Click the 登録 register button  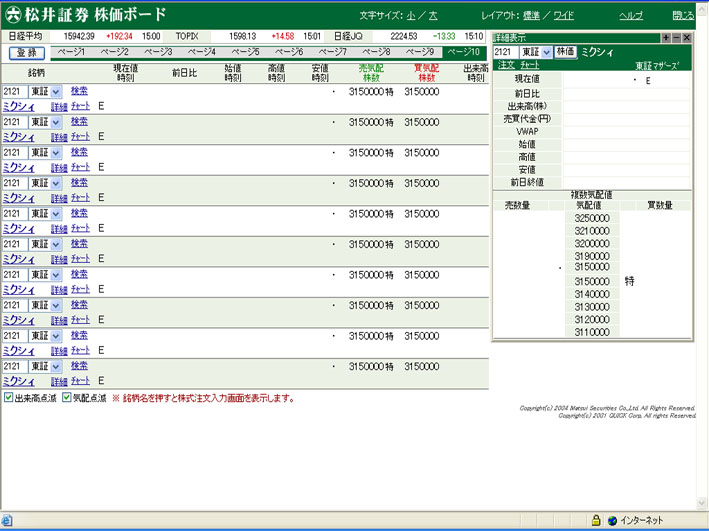27,53
